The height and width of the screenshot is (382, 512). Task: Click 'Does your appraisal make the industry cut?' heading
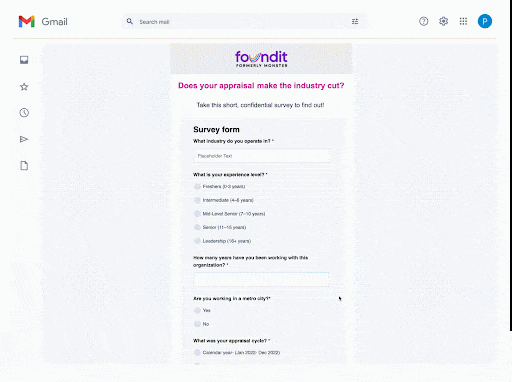[x=261, y=86]
